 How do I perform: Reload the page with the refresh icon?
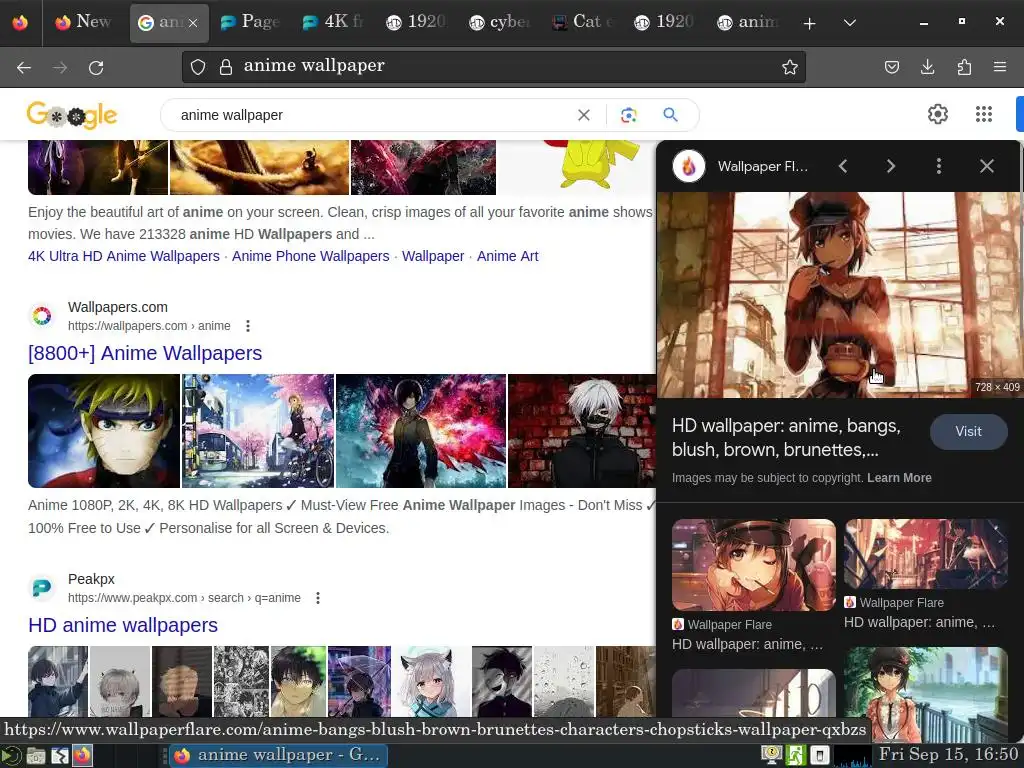point(96,67)
